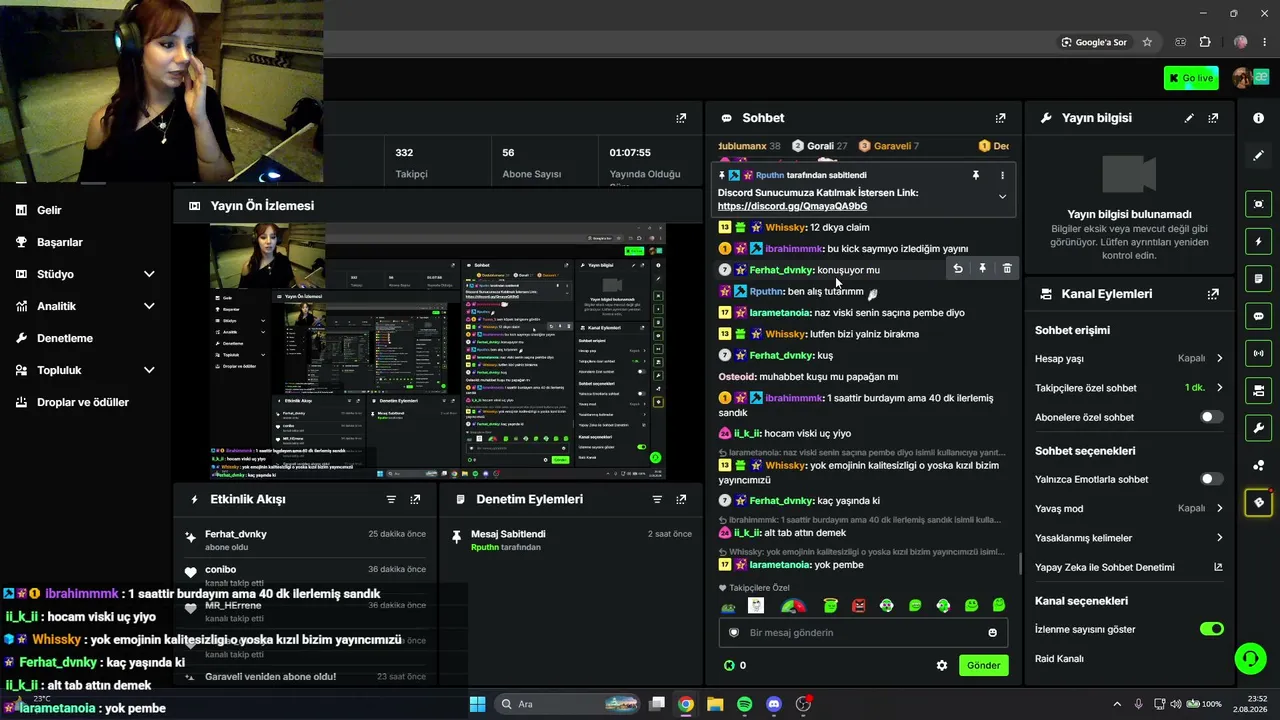Click the Mesaj Sabitlendi entry in Denetim Eylemleri
This screenshot has height=720, width=1280.
pos(571,540)
